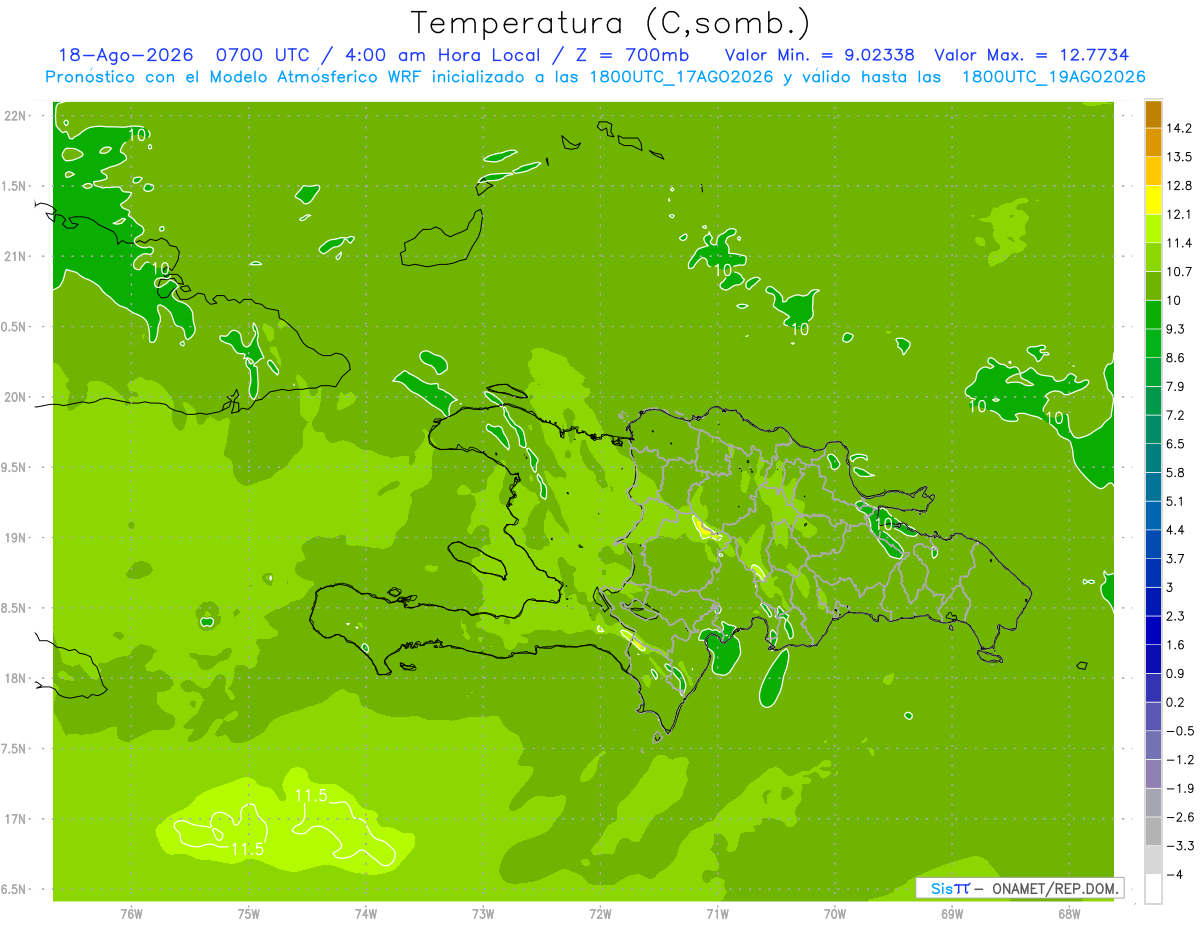1200x927 pixels.
Task: Click the "-1.9" color scale label
Action: (x=1180, y=788)
